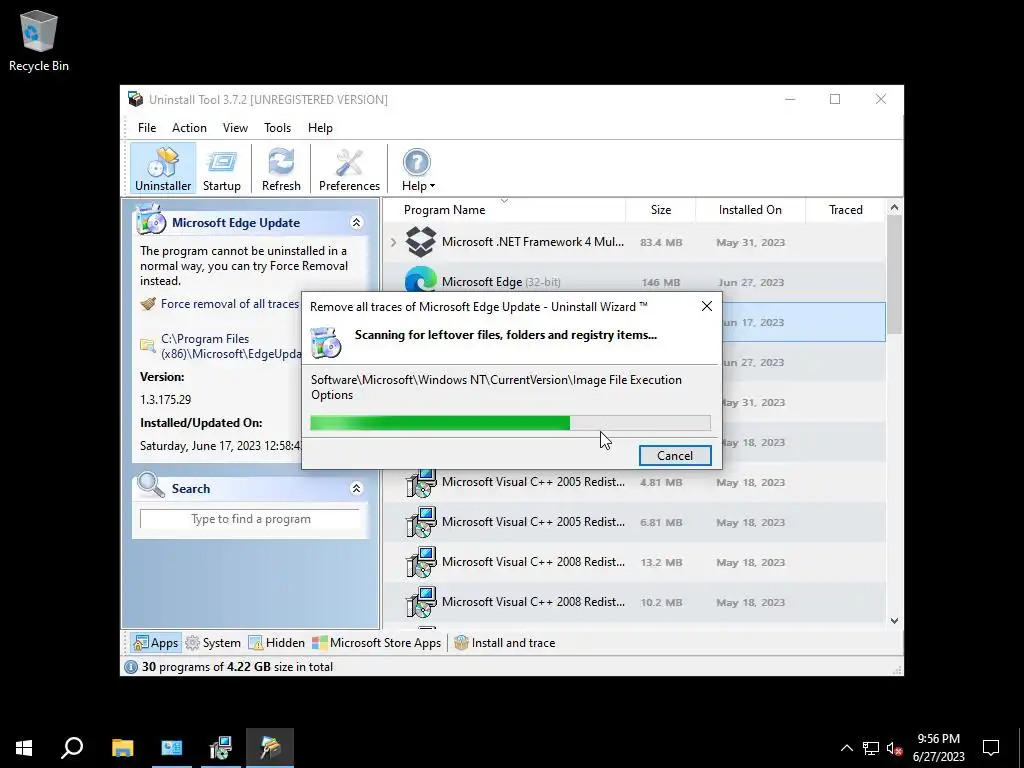Refresh the program list
This screenshot has height=768, width=1024.
281,169
